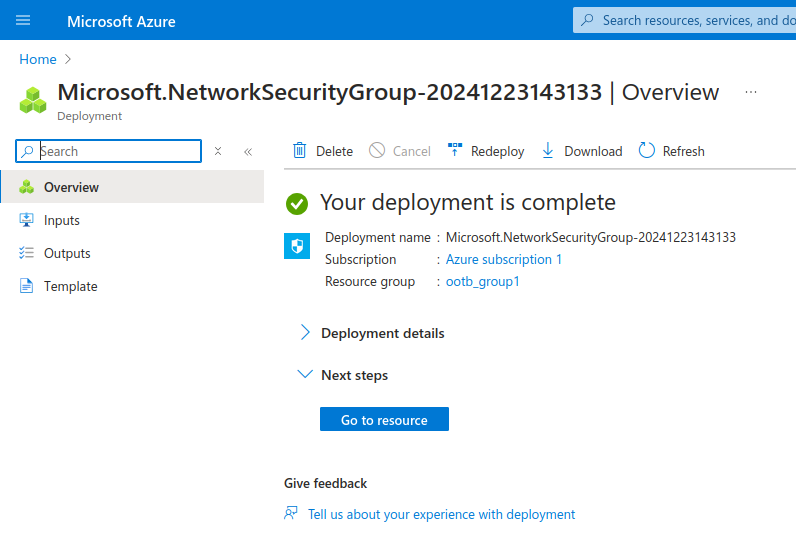Click the breadcrumb chevron after Home
The image size is (796, 555).
point(68,59)
